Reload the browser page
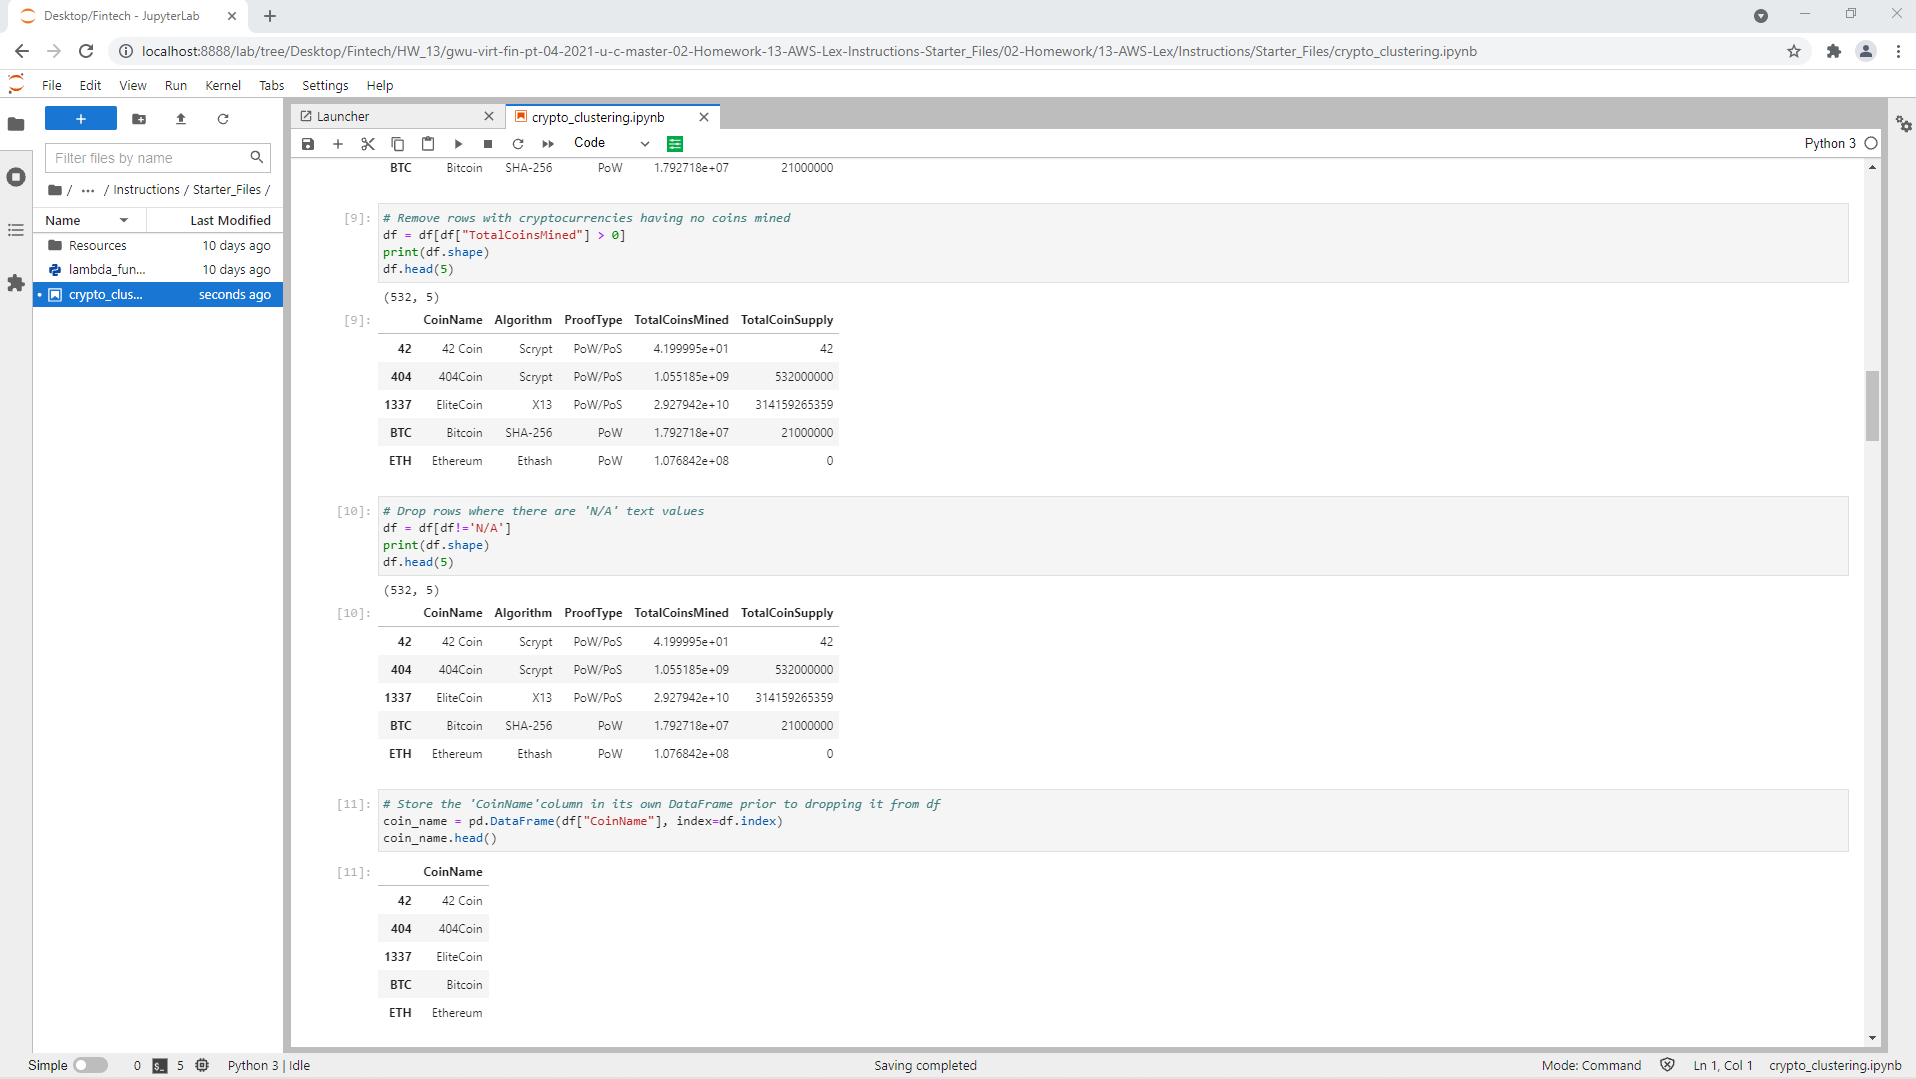Viewport: 1916px width, 1079px height. click(86, 51)
